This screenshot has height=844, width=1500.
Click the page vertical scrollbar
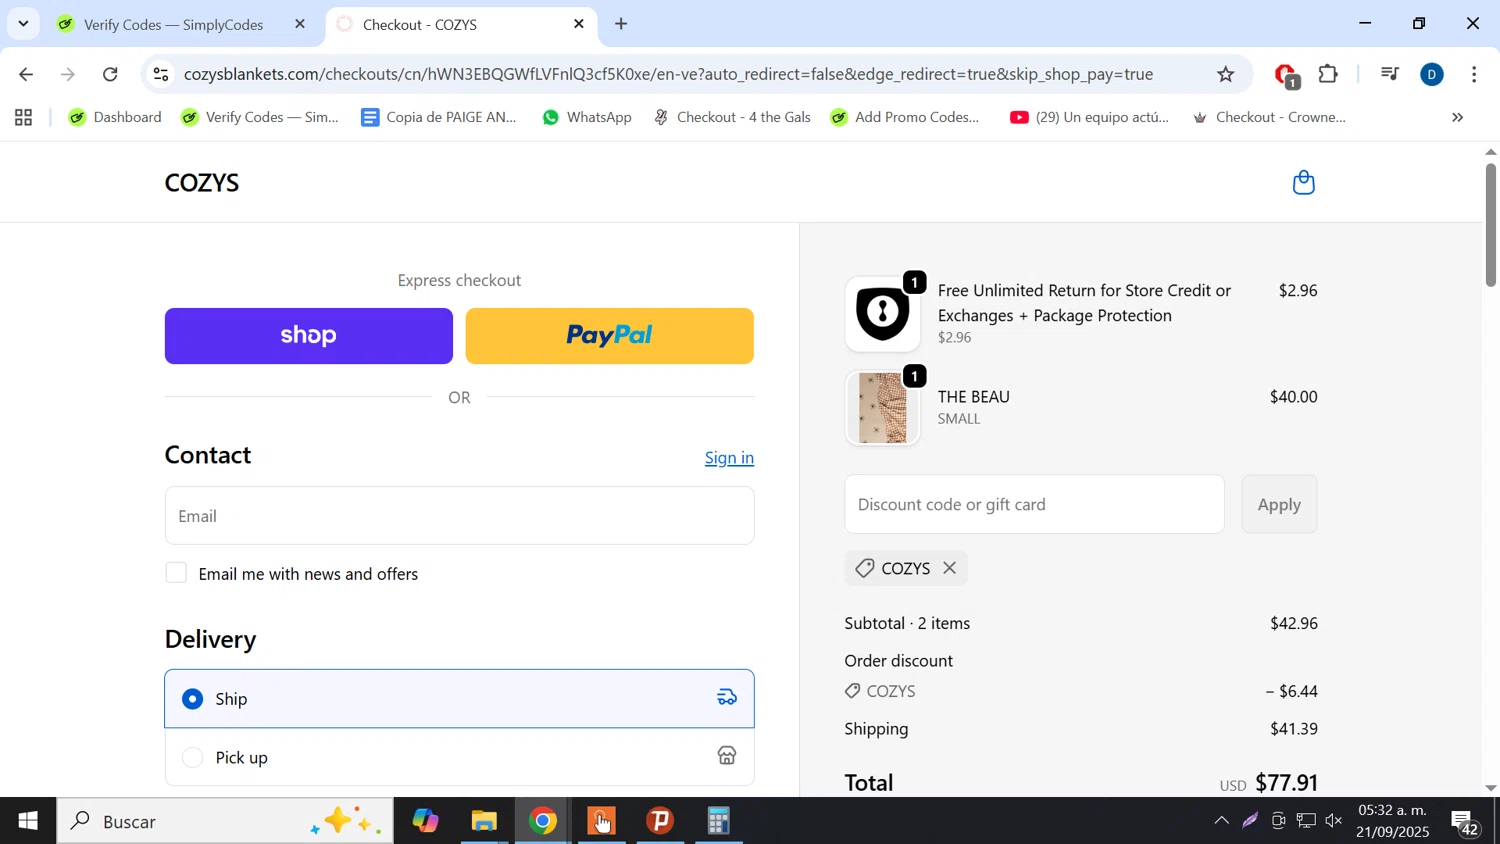(x=1490, y=224)
